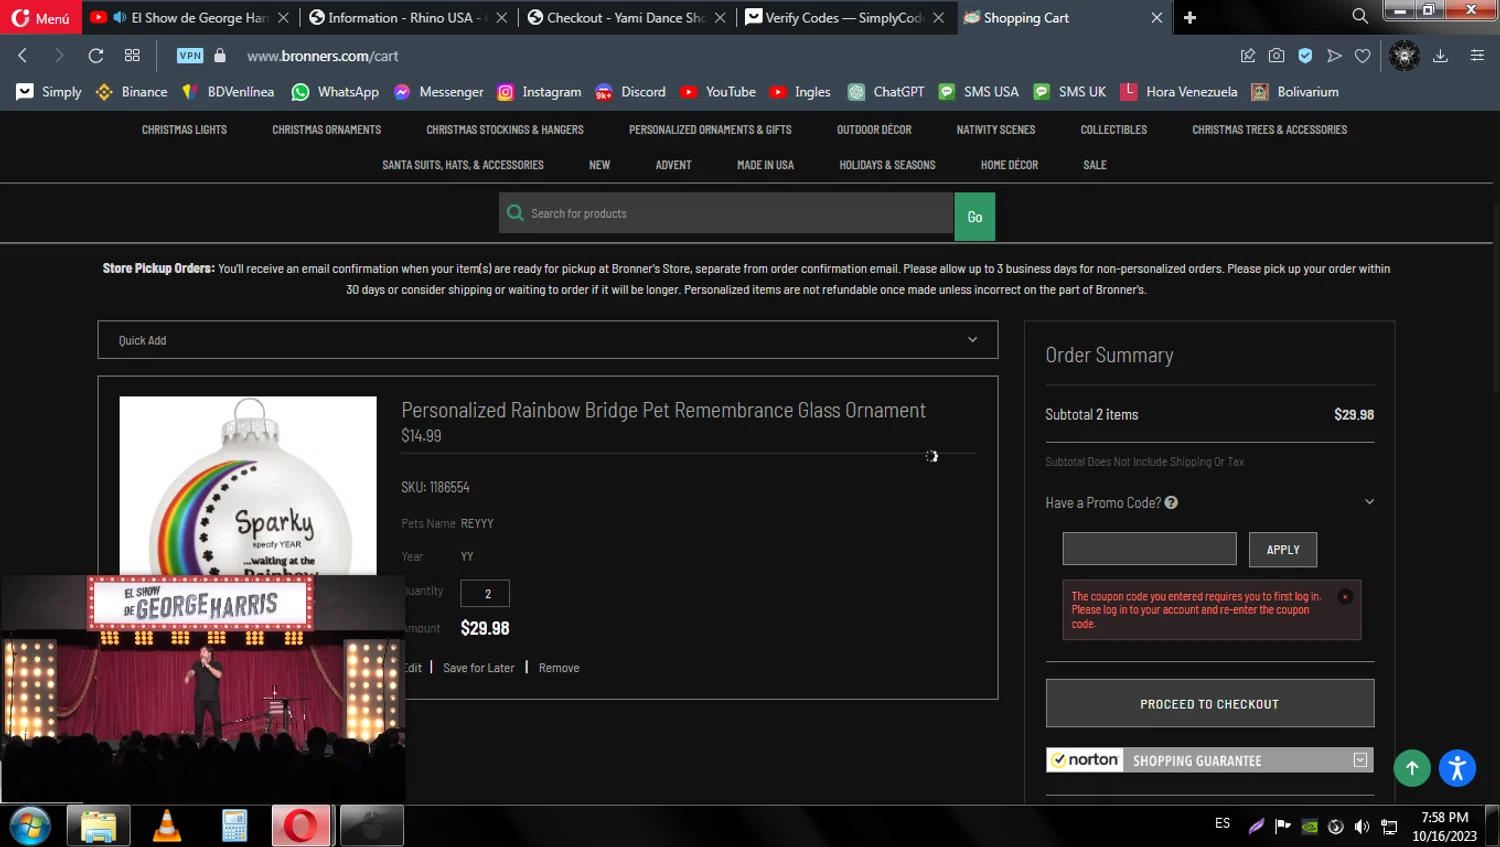1500x847 pixels.
Task: Open Christmas Ornaments category menu
Action: click(x=326, y=130)
